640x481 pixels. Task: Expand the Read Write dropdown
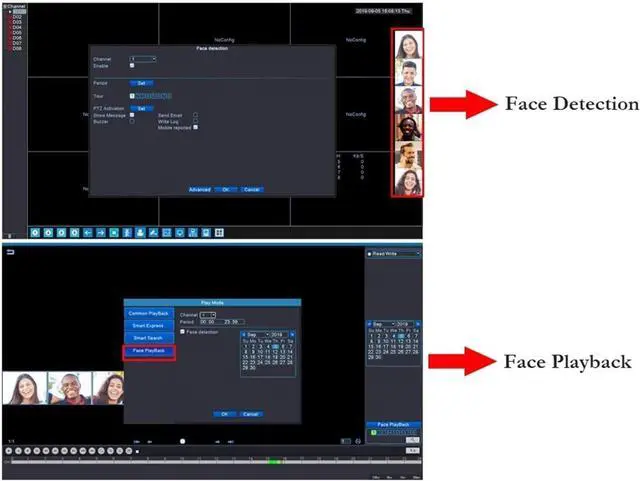pyautogui.click(x=392, y=253)
